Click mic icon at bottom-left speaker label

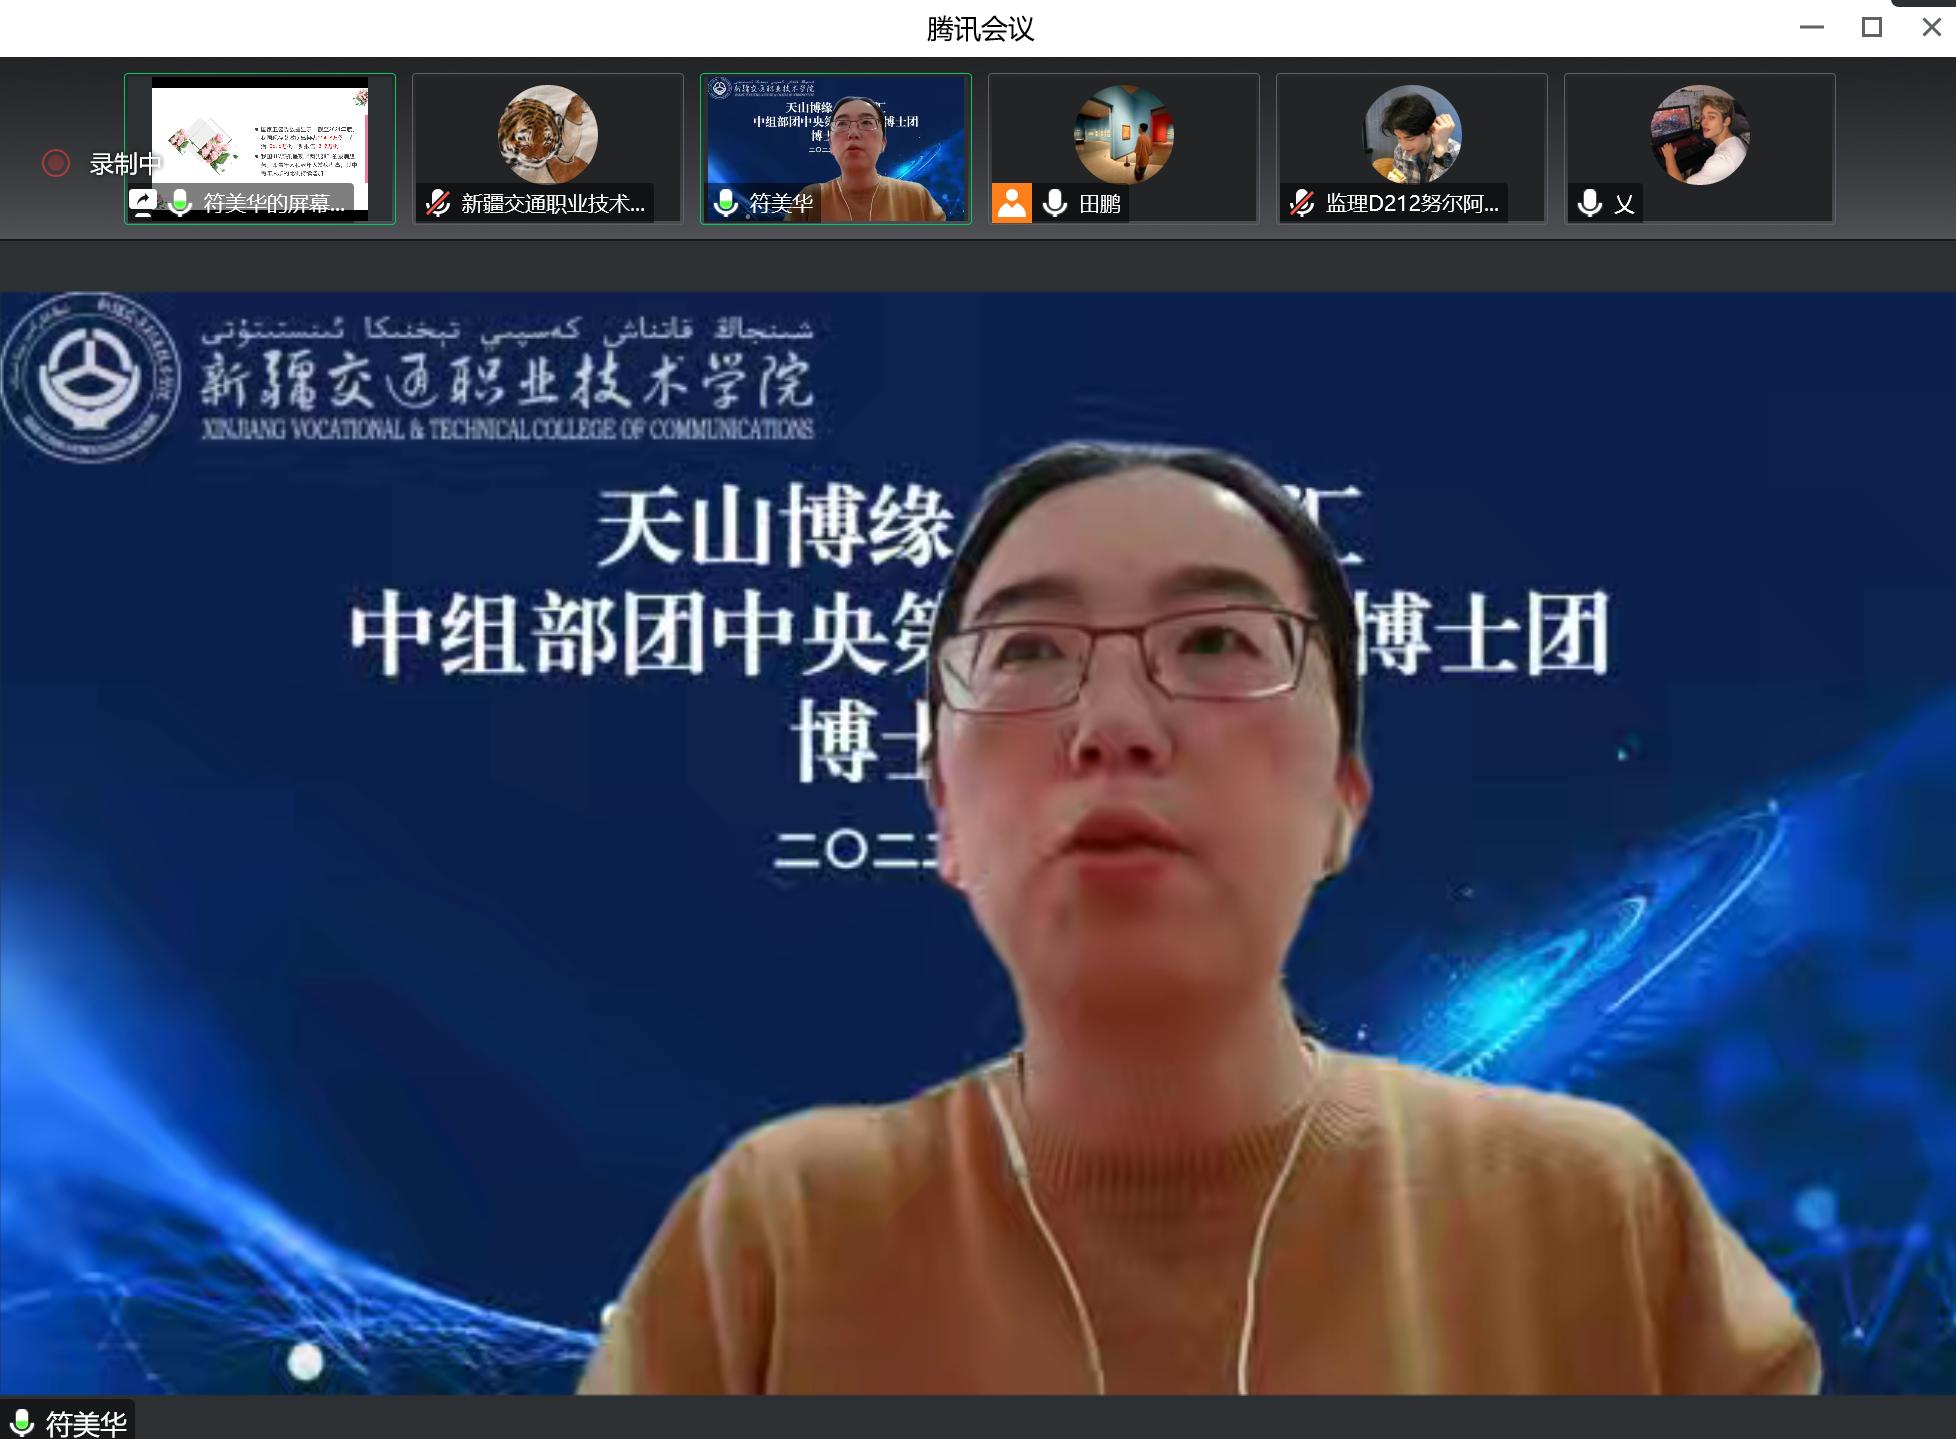click(x=21, y=1422)
